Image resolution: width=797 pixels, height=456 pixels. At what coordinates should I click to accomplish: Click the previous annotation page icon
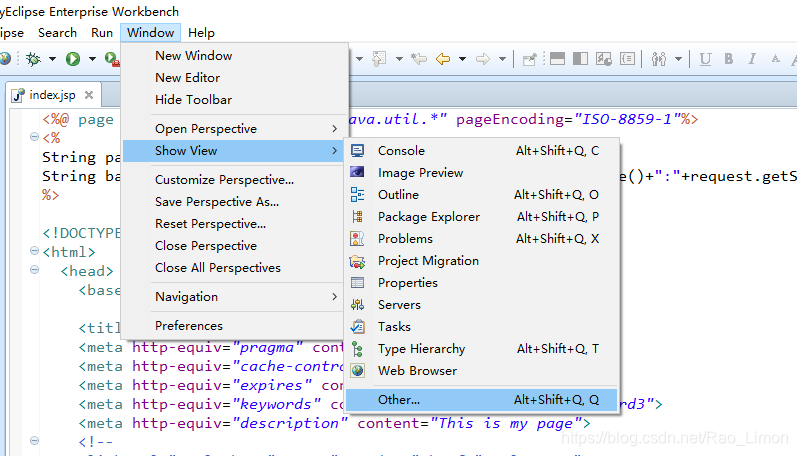pos(379,59)
